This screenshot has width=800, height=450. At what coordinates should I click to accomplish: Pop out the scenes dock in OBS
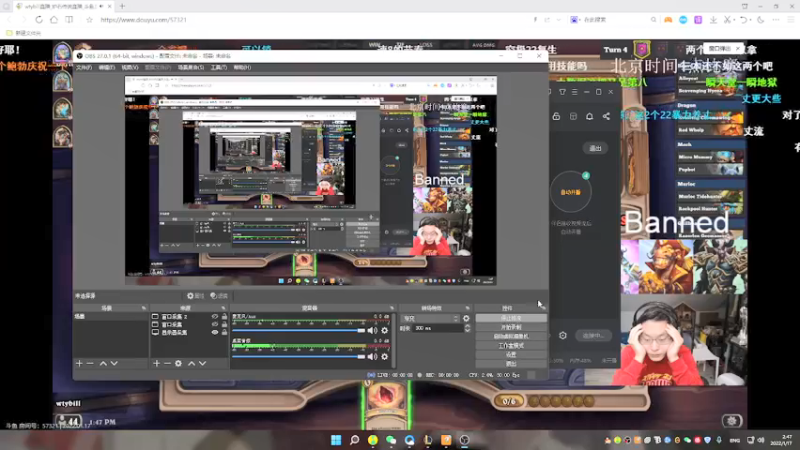click(x=143, y=308)
